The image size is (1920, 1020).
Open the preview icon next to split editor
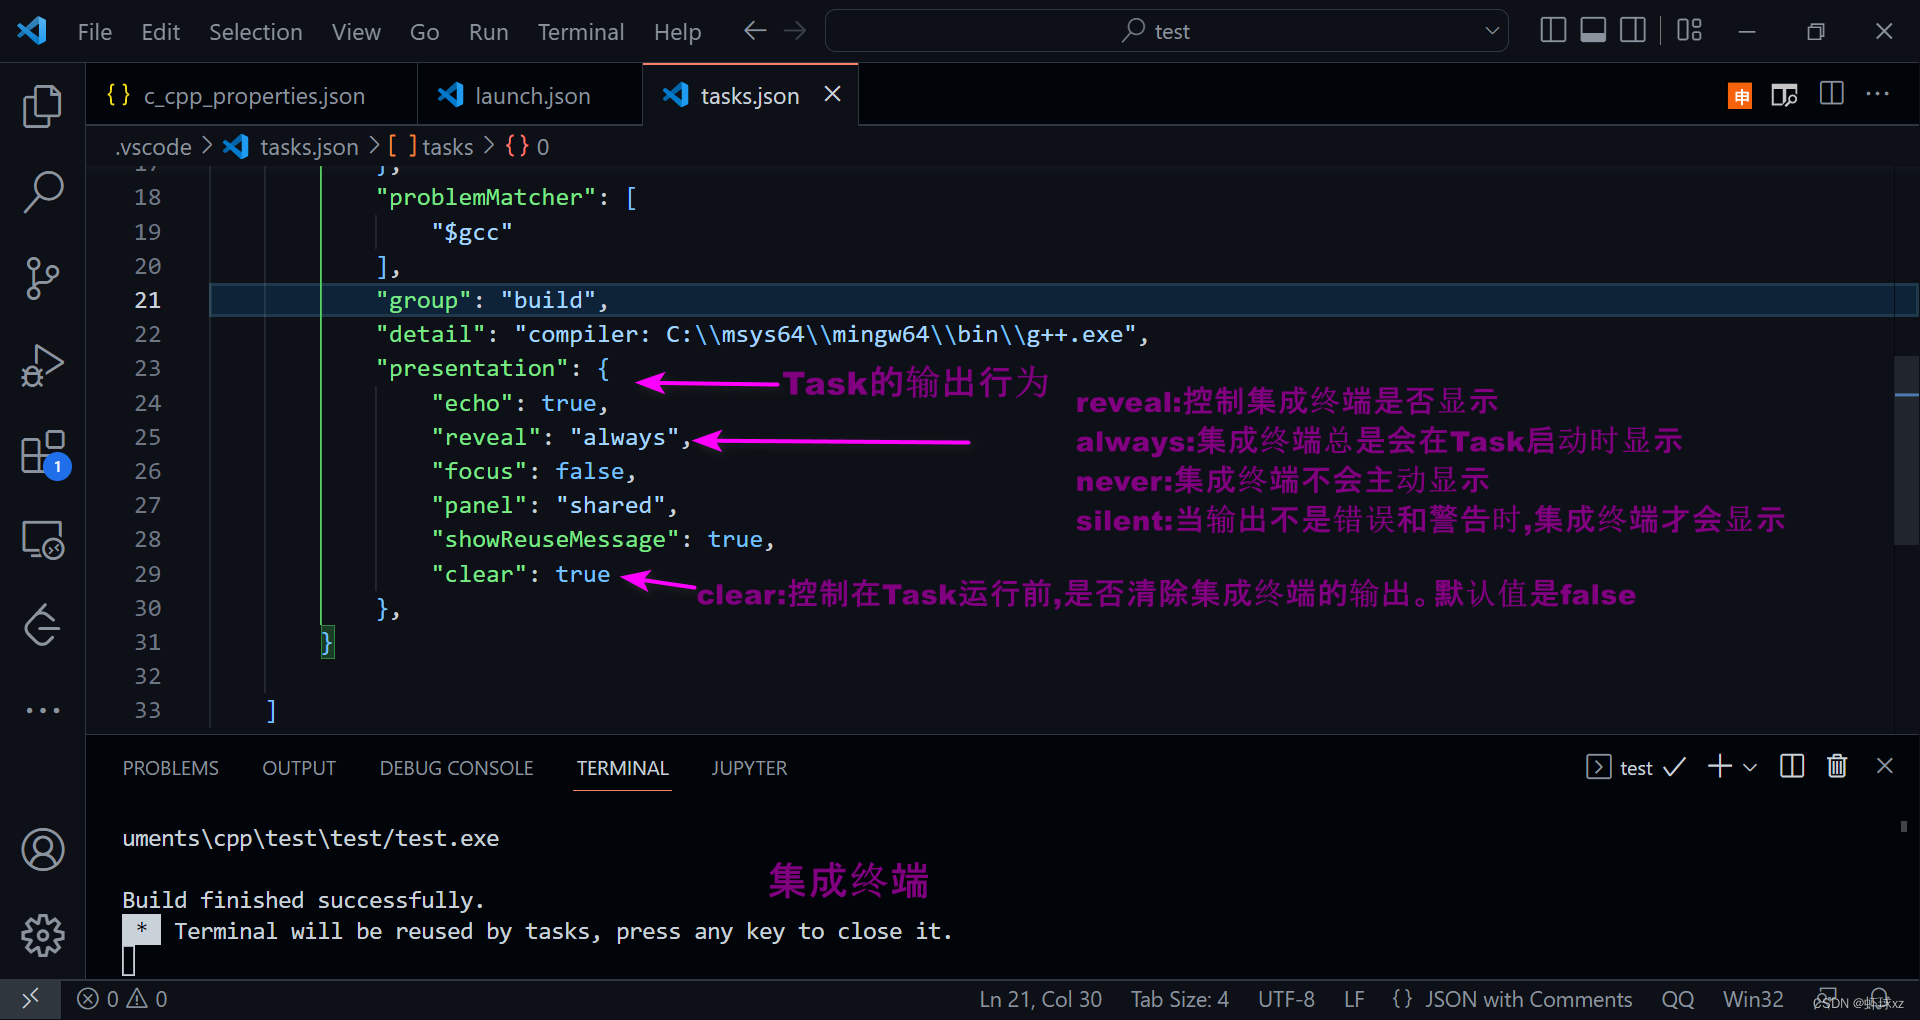click(x=1784, y=96)
